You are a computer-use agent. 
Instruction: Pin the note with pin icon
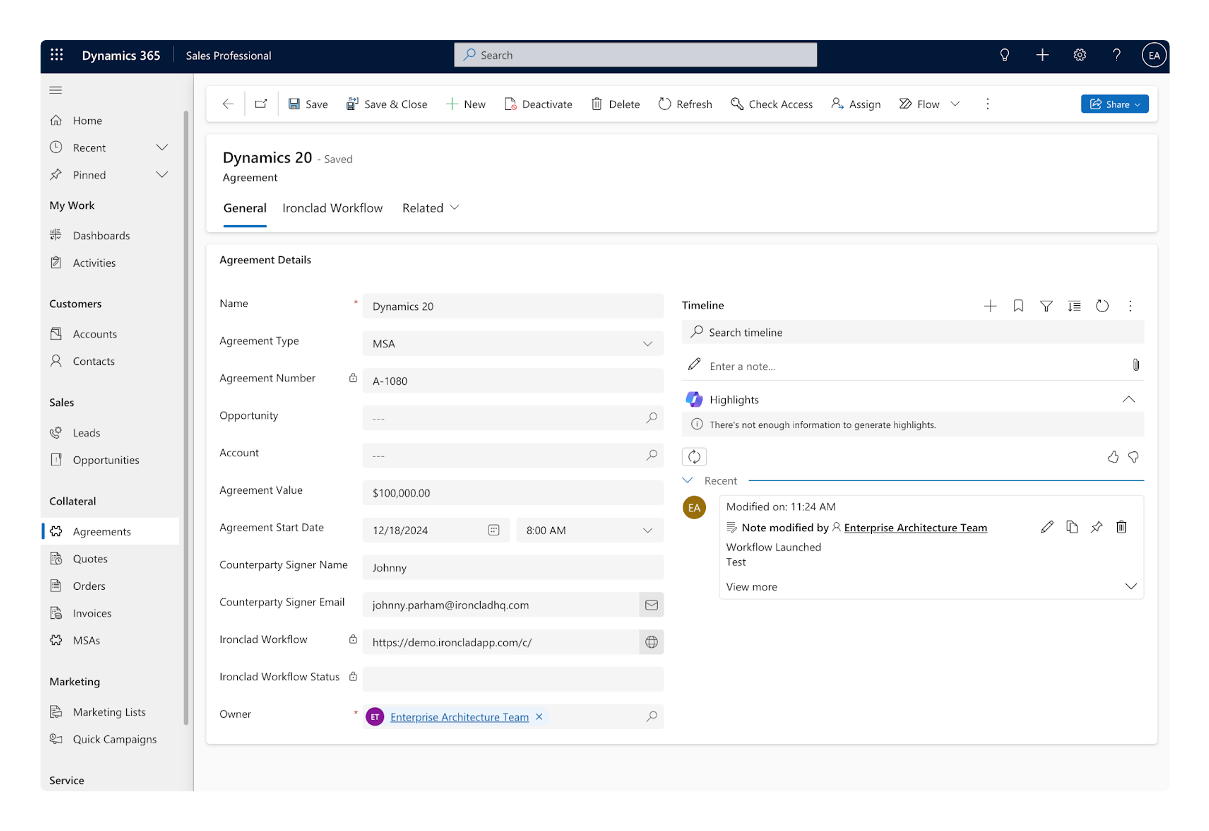(x=1096, y=527)
